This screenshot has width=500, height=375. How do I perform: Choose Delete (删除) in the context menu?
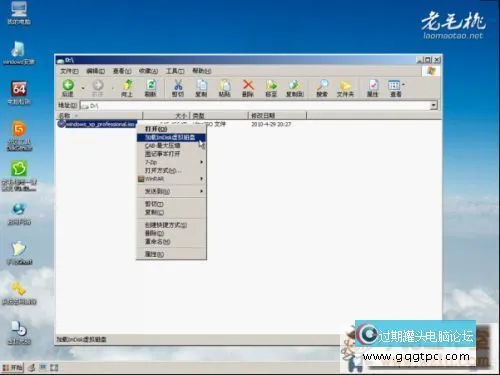[171, 233]
